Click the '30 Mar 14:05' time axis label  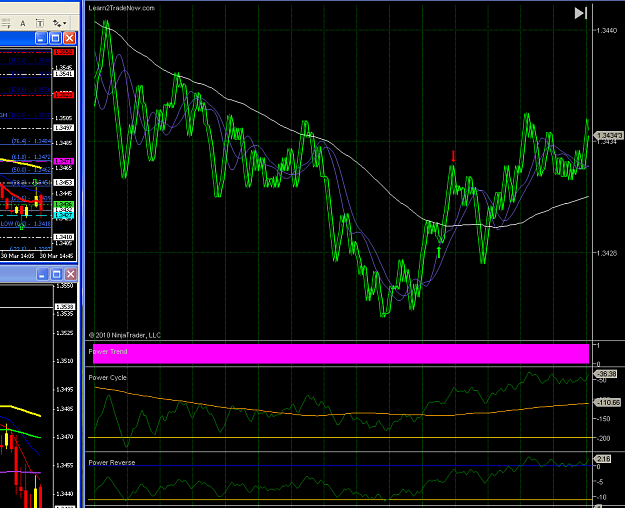(18, 256)
